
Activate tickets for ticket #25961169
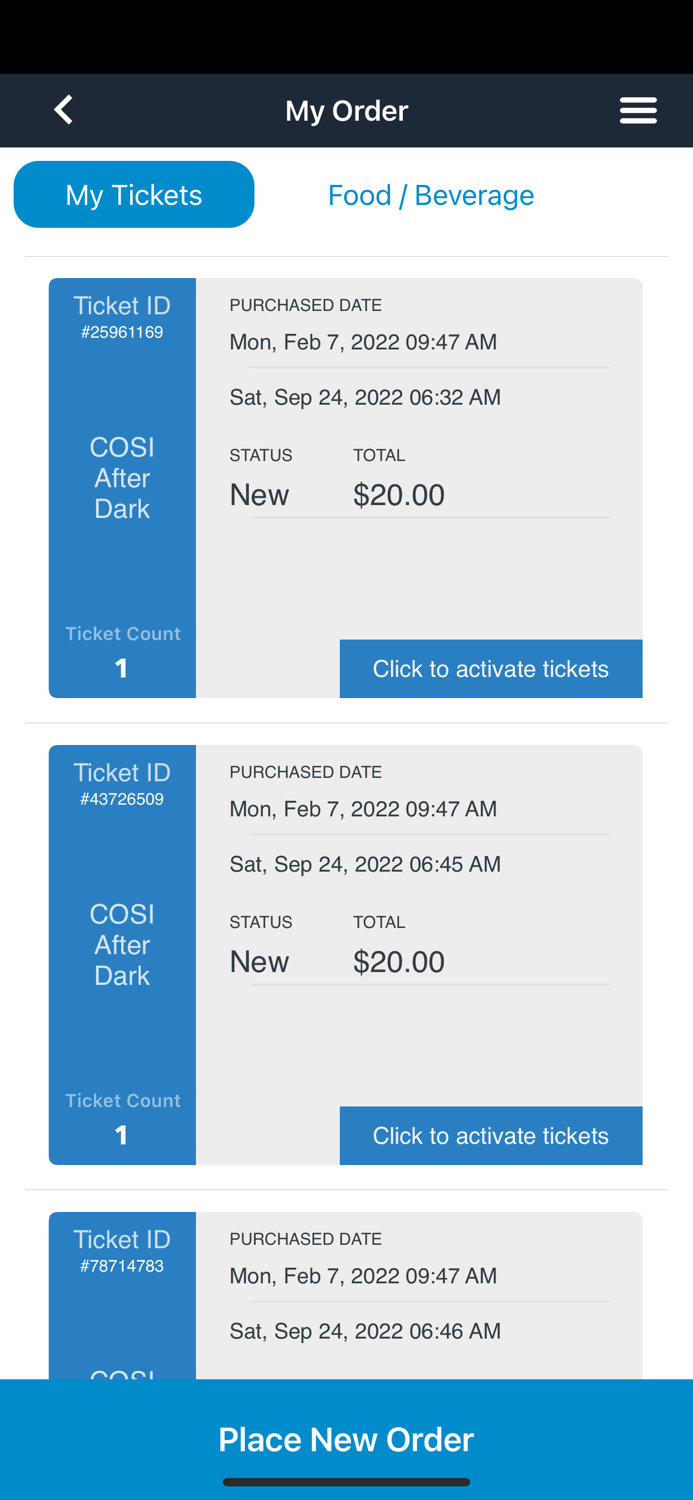click(x=490, y=669)
